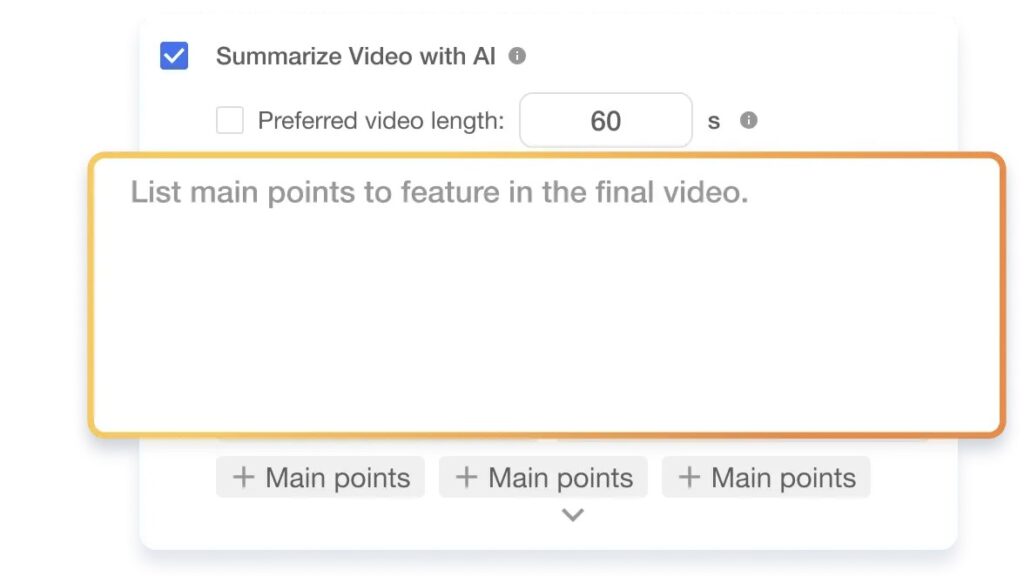Add a main point with the first Main points button
The height and width of the screenshot is (576, 1024).
(x=320, y=478)
